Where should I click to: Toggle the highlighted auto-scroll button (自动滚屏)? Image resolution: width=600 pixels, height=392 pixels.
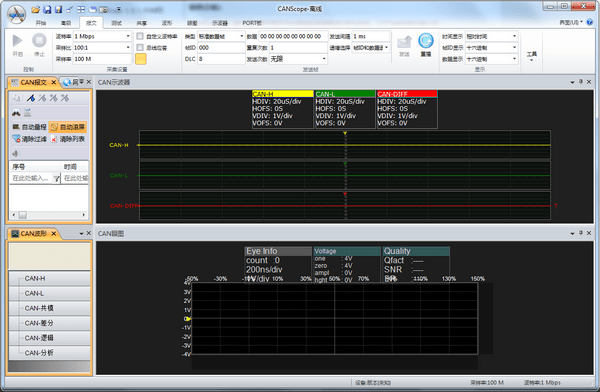click(x=68, y=127)
